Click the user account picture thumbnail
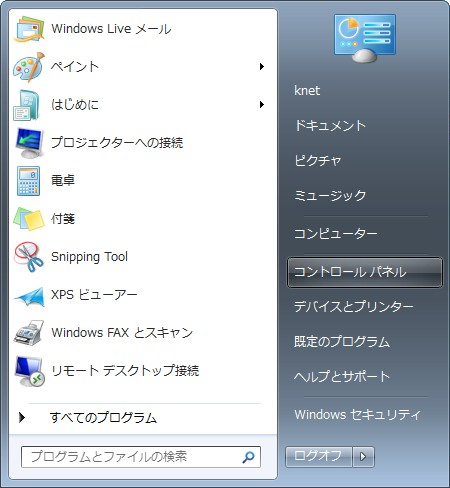The width and height of the screenshot is (450, 488). click(x=365, y=38)
